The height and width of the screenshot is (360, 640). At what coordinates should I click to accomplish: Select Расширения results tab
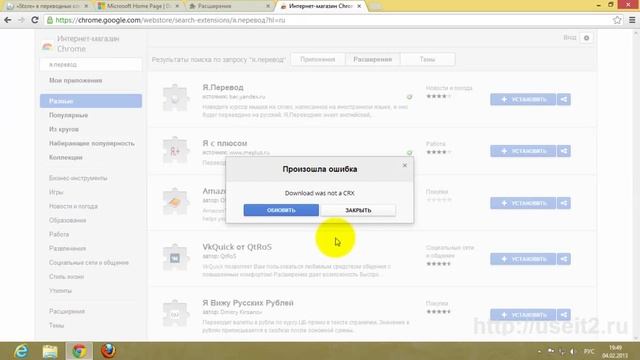pyautogui.click(x=372, y=59)
